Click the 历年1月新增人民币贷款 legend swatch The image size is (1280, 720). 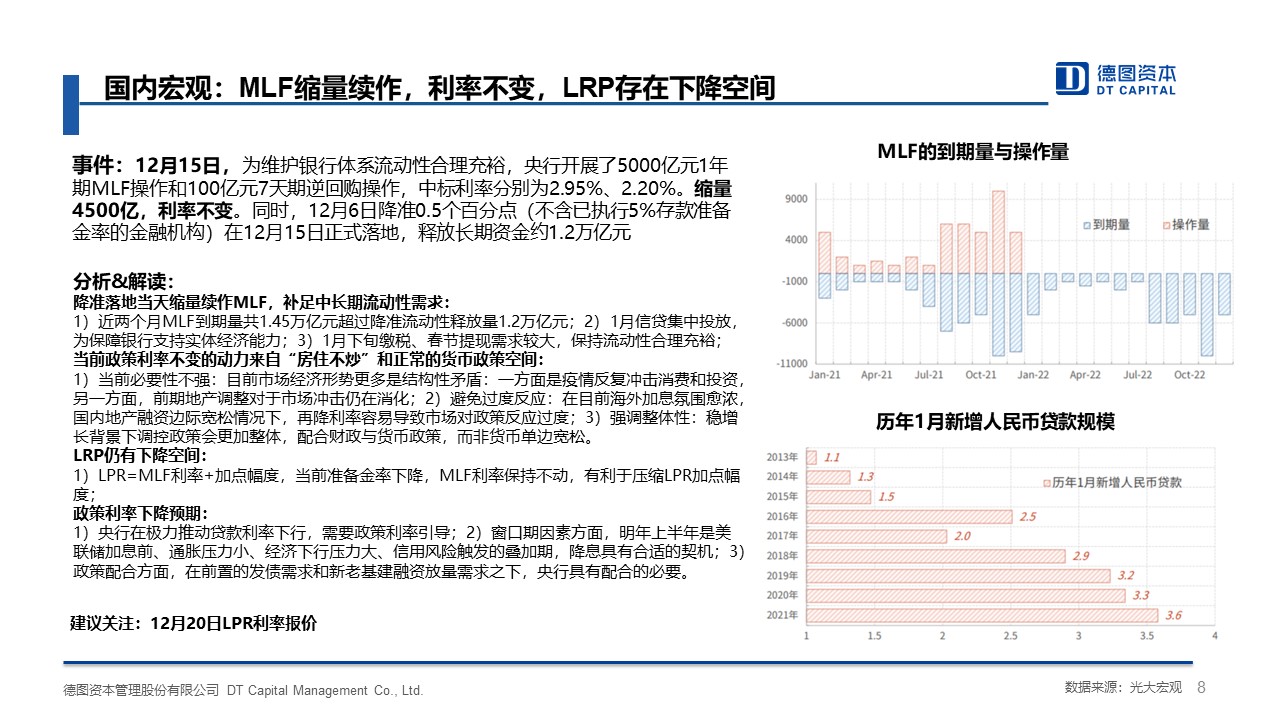pyautogui.click(x=1046, y=482)
